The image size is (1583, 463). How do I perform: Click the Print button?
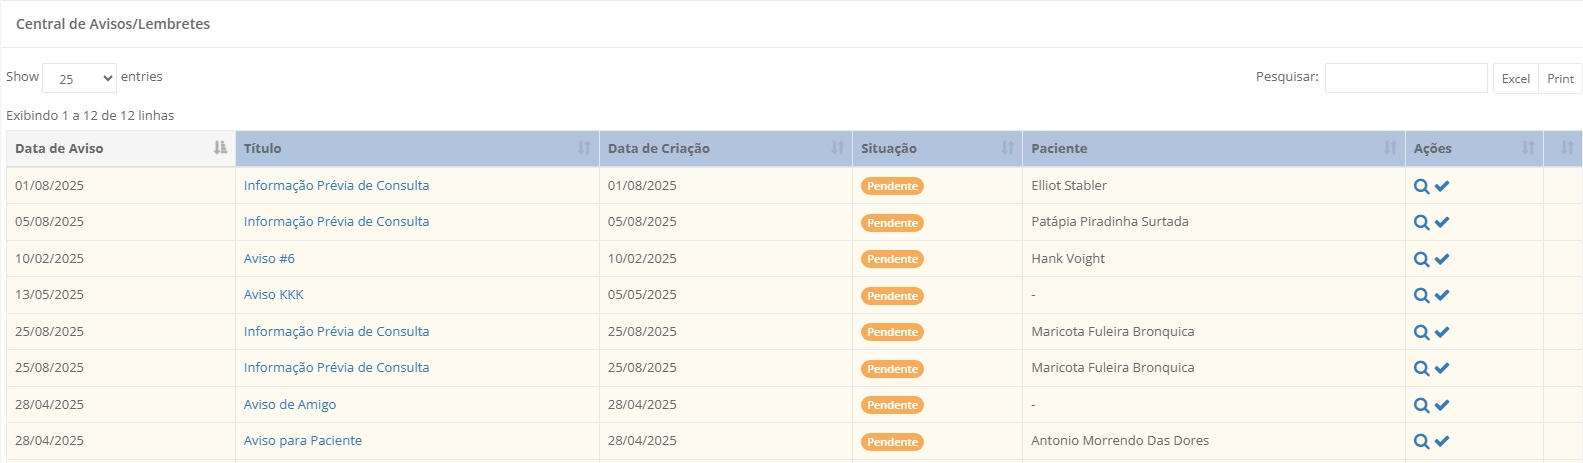coord(1560,78)
